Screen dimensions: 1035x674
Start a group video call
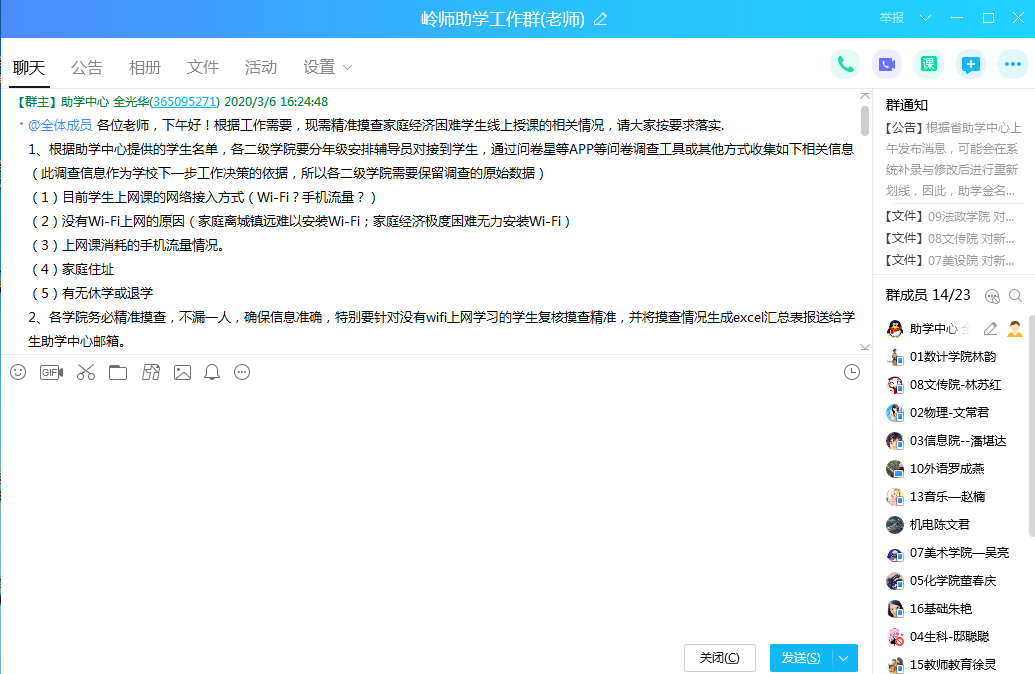pos(887,65)
